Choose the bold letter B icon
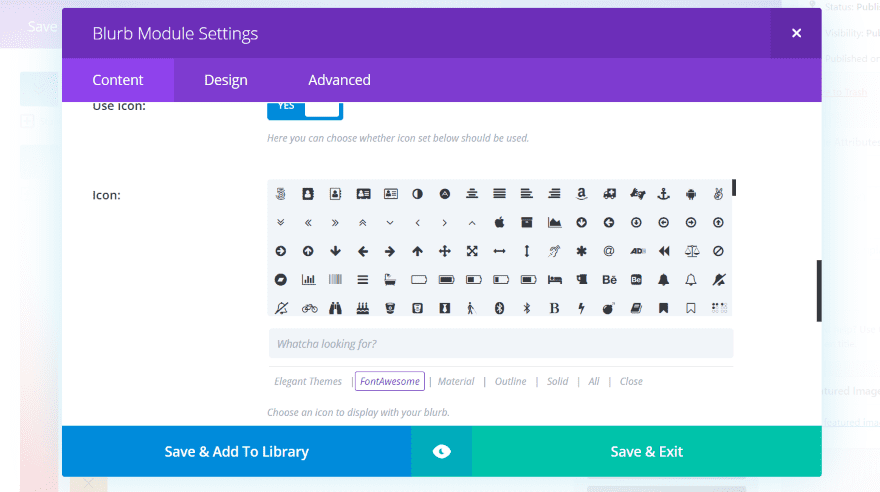Screen dimensions: 880x492 coord(554,308)
